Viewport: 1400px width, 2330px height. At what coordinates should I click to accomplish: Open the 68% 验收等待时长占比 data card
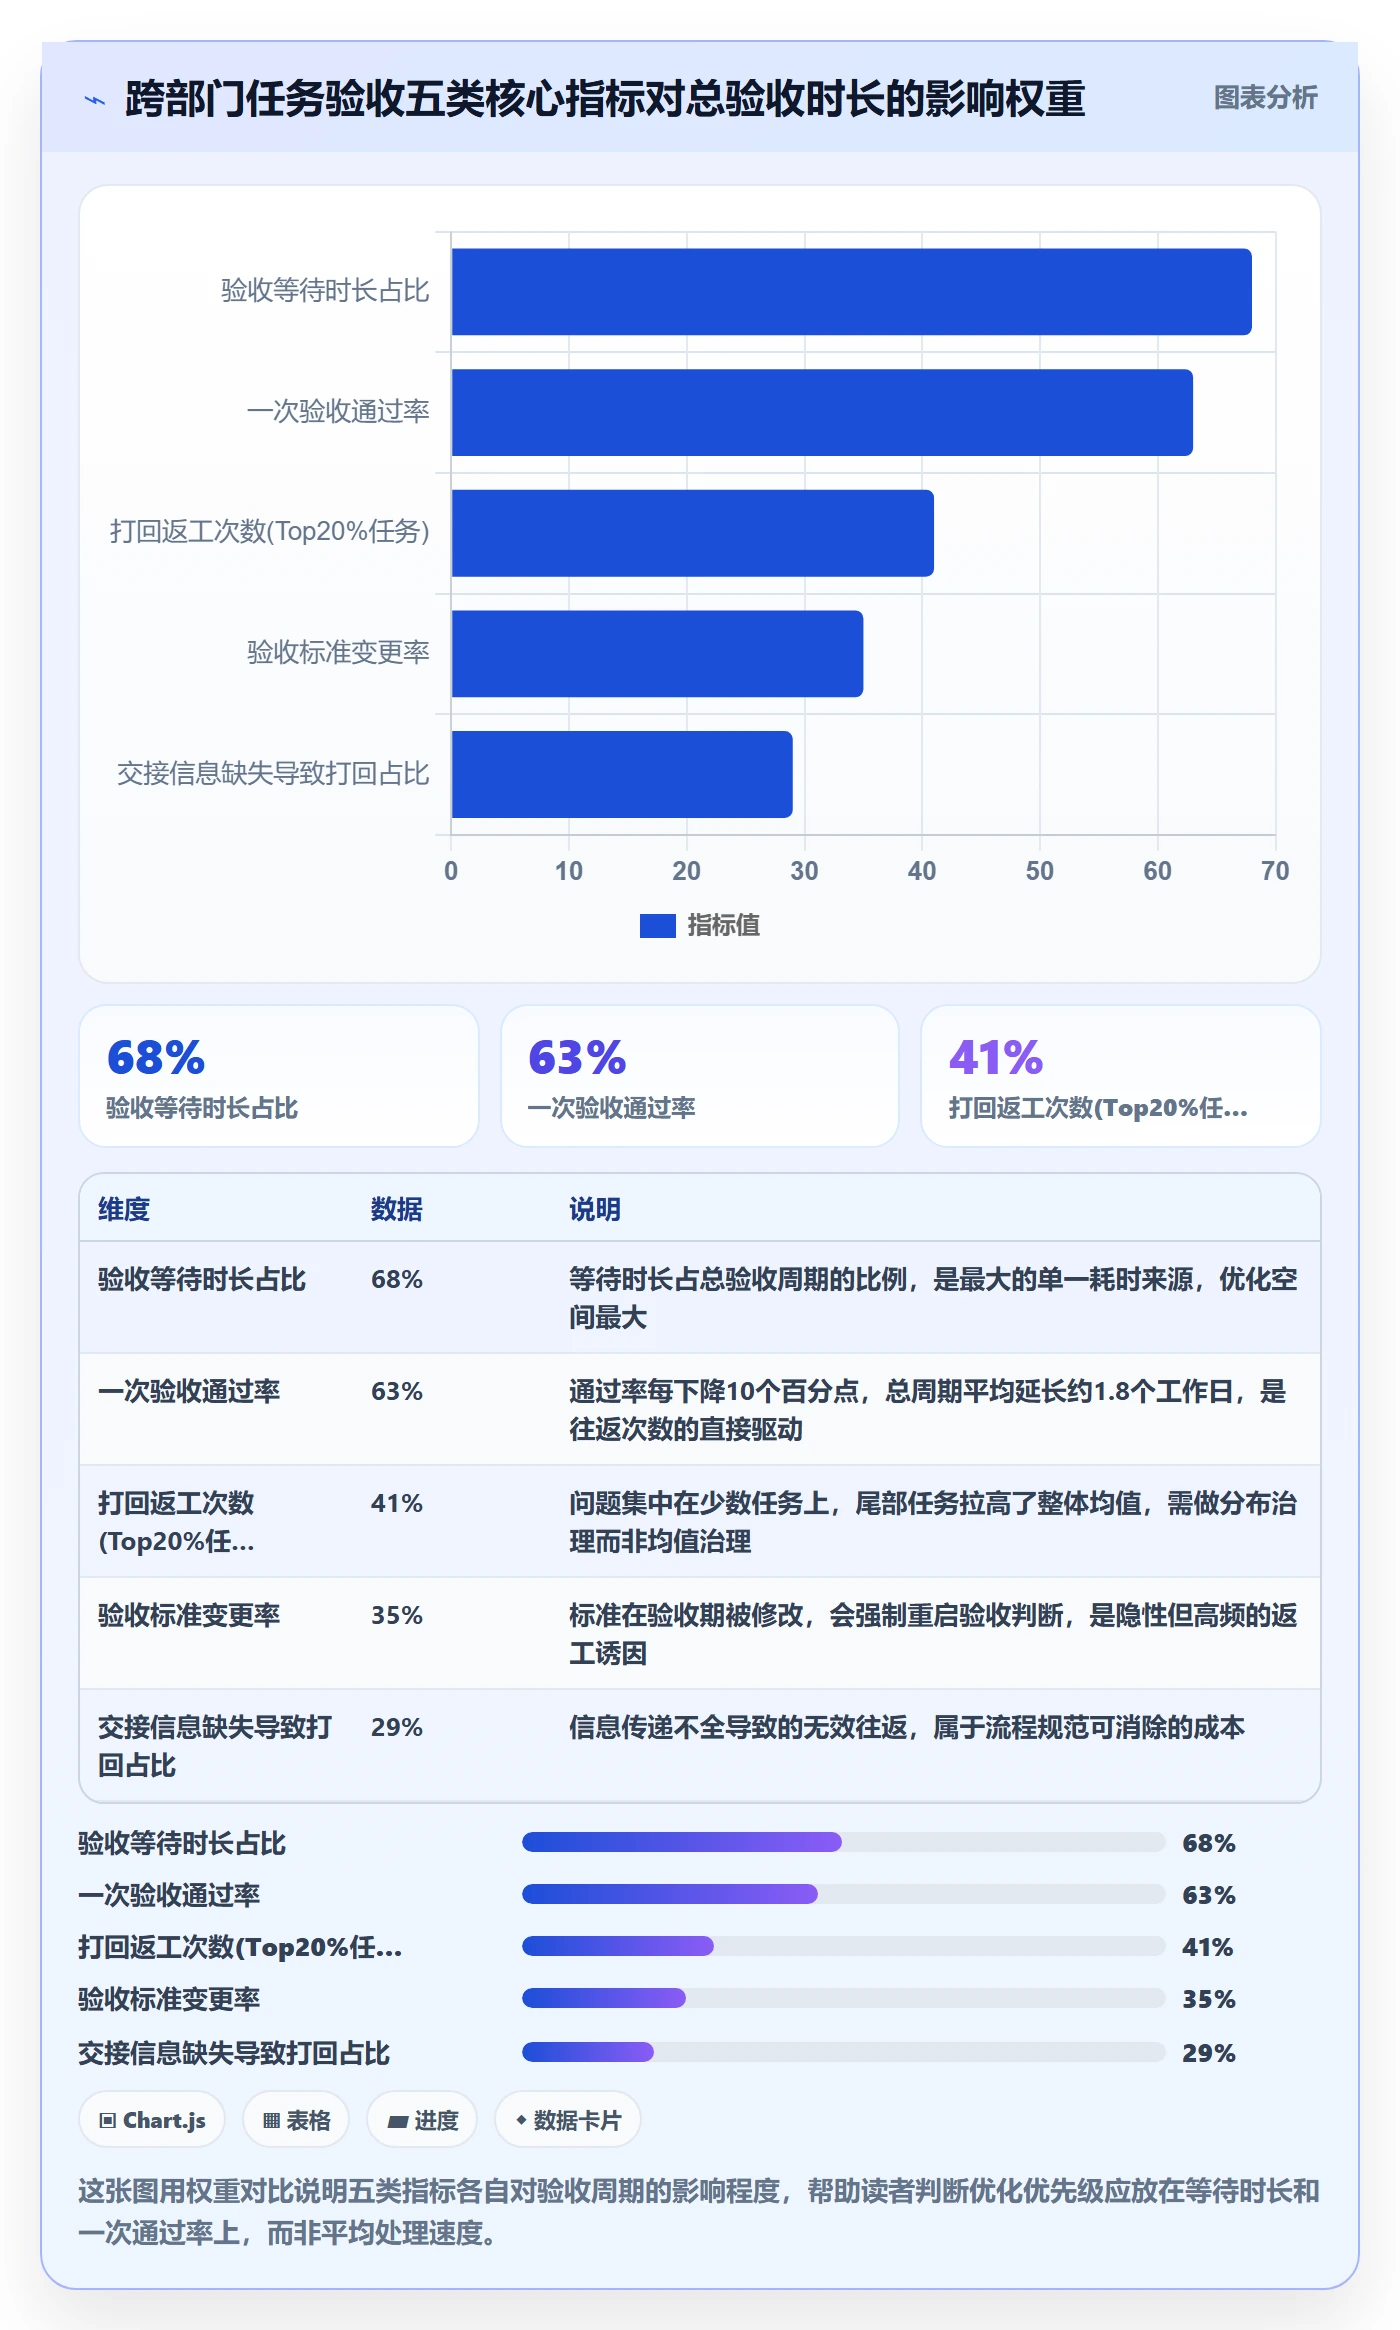click(279, 1076)
